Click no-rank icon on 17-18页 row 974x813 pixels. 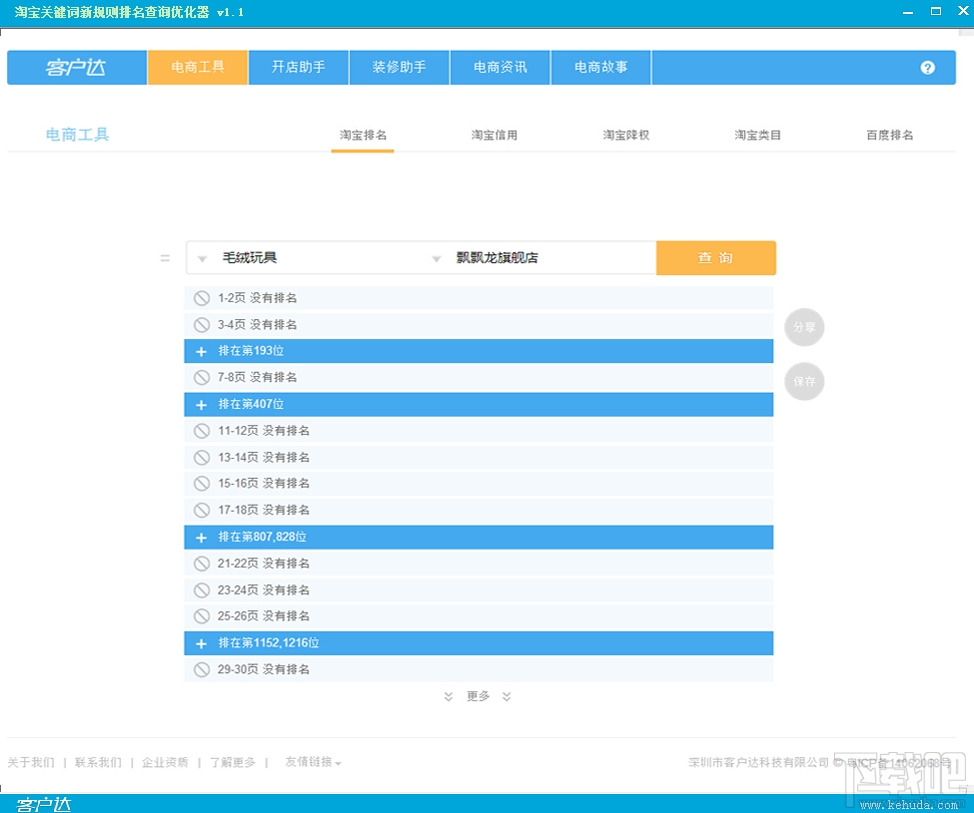point(201,511)
